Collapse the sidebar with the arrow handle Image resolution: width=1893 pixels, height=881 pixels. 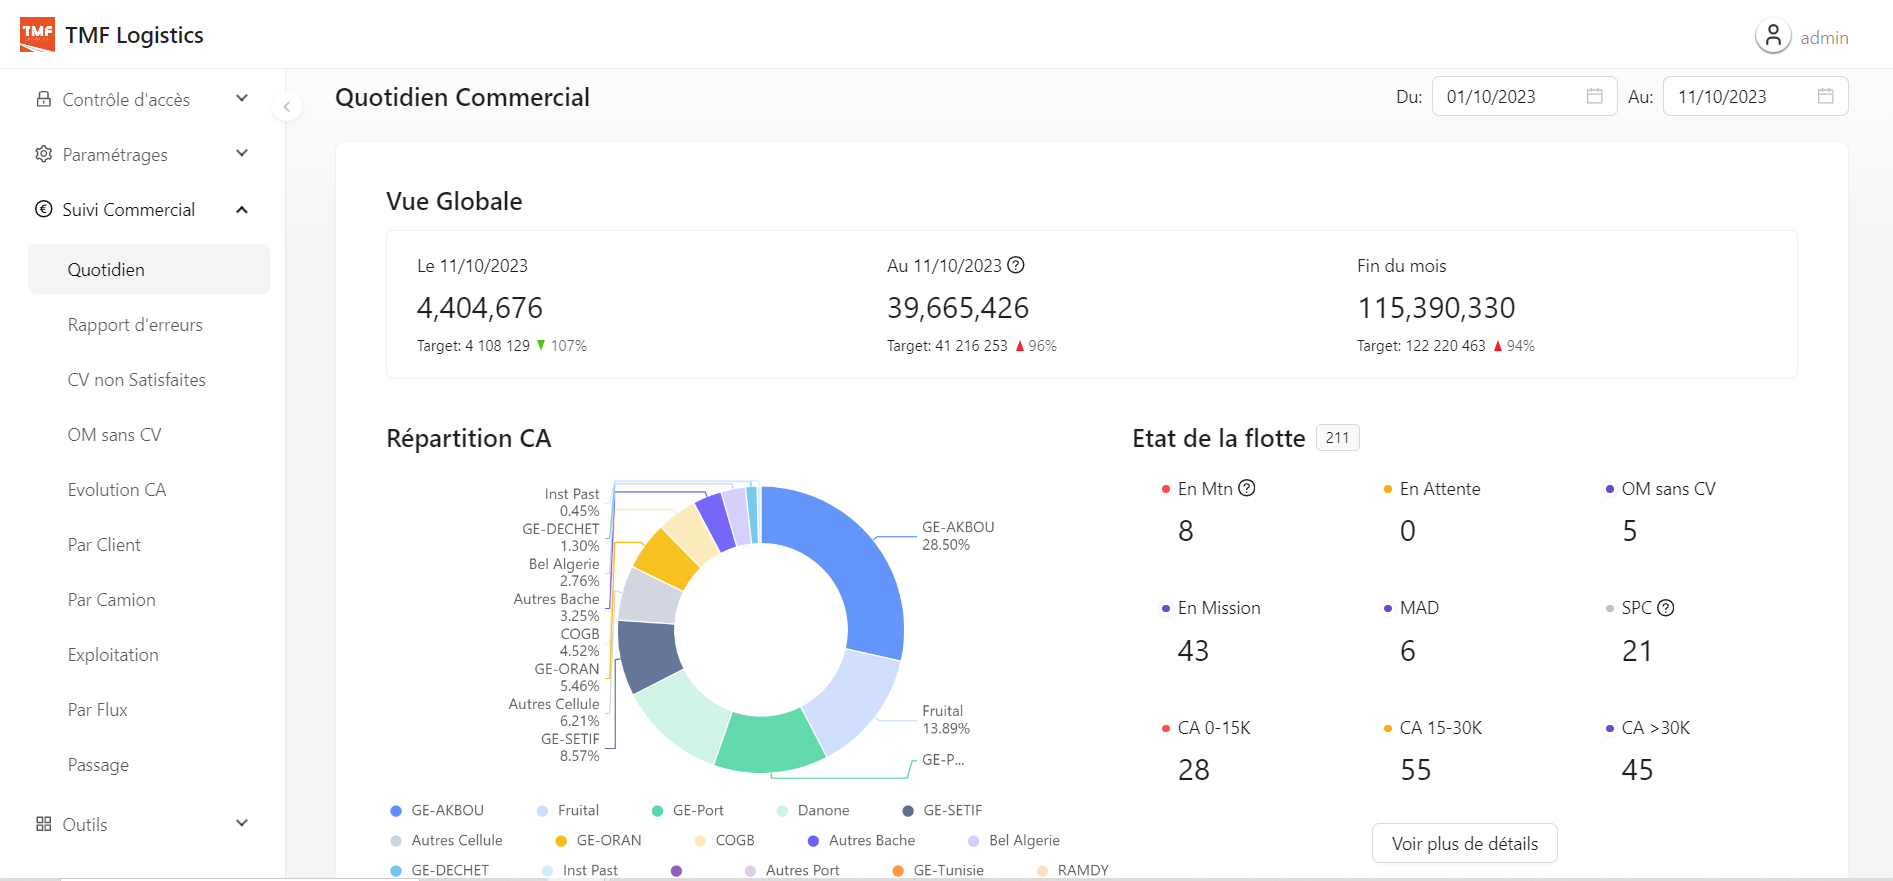click(x=287, y=106)
